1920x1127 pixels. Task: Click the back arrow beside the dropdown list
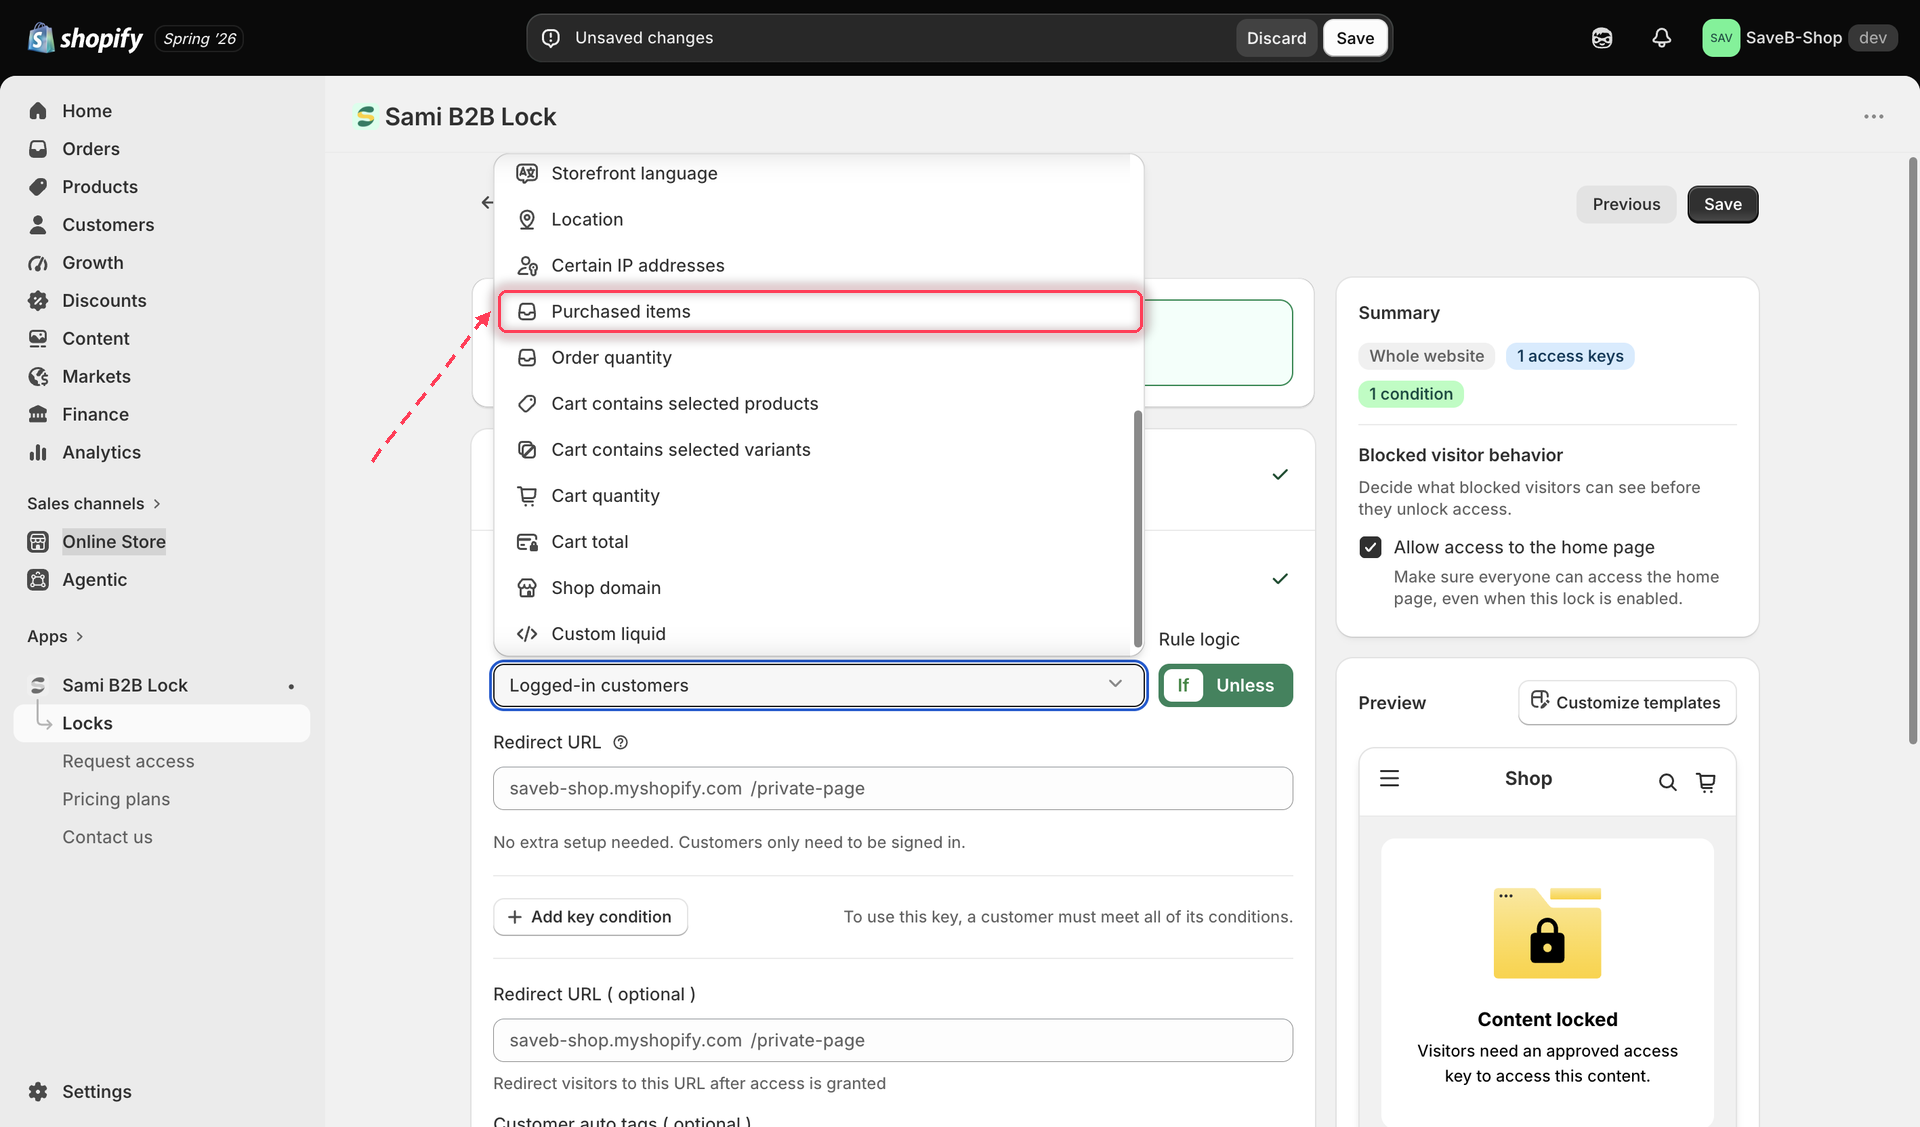487,203
